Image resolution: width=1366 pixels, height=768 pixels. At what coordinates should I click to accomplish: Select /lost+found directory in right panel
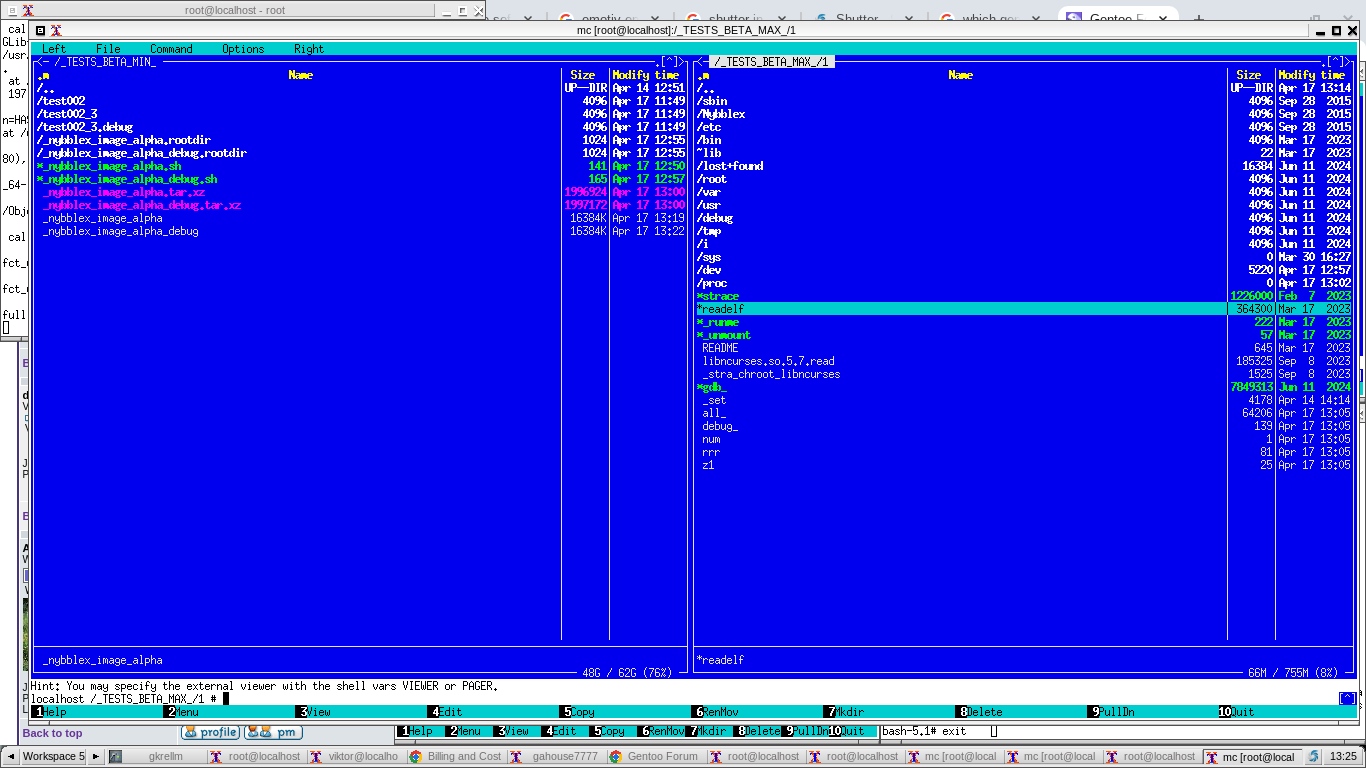click(x=1024, y=166)
